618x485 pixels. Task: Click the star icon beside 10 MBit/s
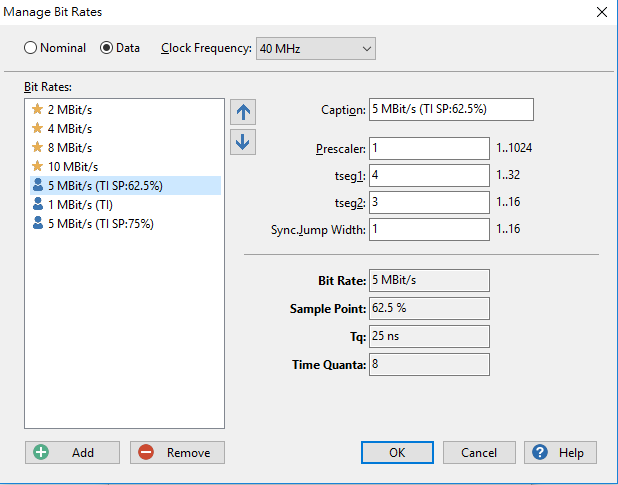point(38,166)
